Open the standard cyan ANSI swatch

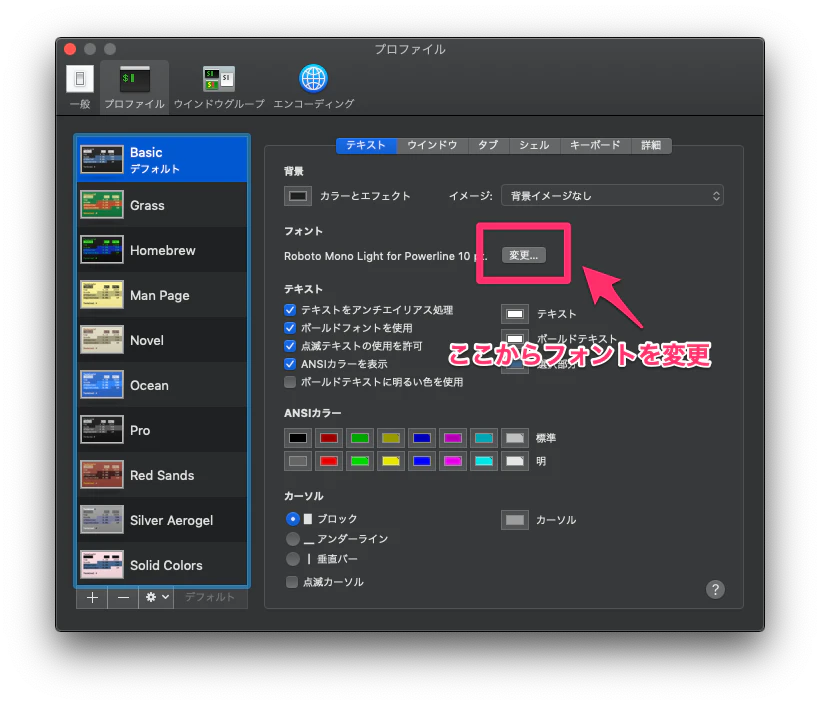coord(484,438)
